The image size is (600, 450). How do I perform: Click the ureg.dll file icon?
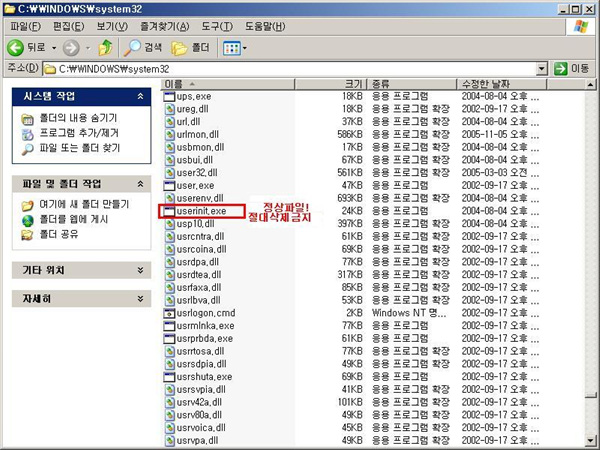pyautogui.click(x=170, y=109)
